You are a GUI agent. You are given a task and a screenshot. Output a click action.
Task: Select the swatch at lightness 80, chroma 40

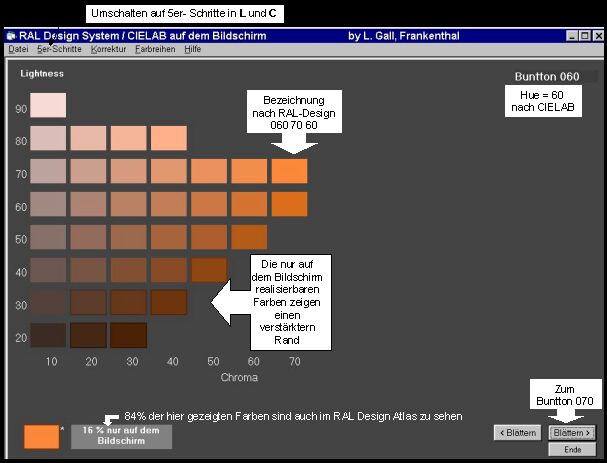tap(169, 138)
